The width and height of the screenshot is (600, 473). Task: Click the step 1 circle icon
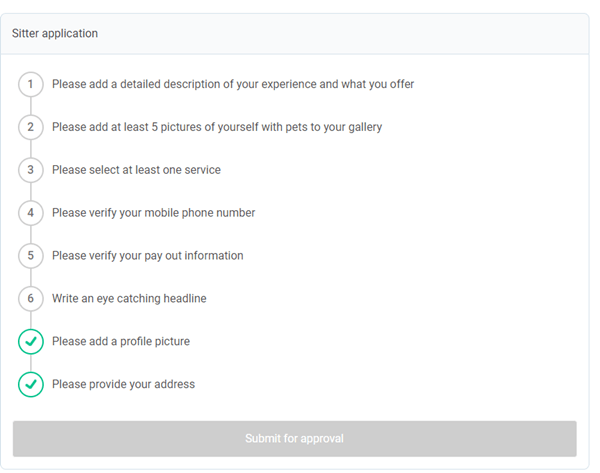31,84
